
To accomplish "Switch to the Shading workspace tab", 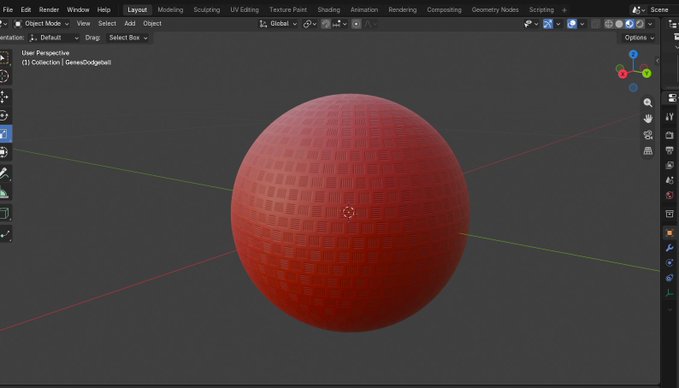I will pyautogui.click(x=329, y=10).
